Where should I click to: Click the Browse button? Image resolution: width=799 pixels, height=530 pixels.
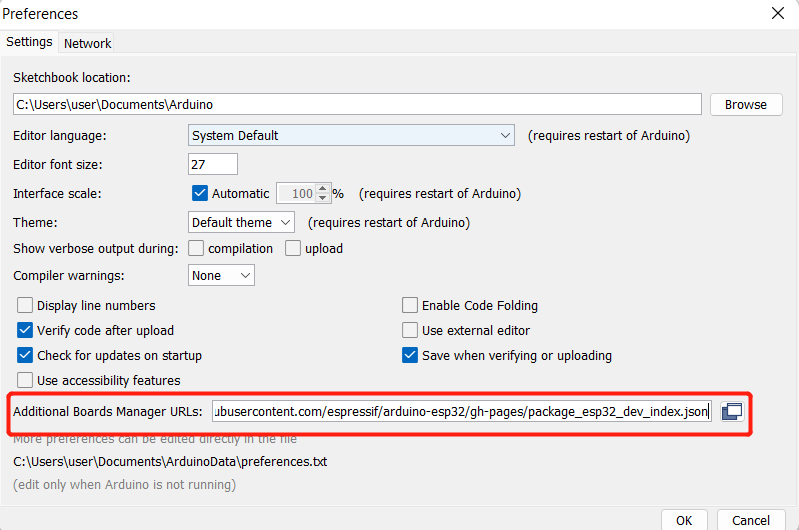tap(745, 104)
